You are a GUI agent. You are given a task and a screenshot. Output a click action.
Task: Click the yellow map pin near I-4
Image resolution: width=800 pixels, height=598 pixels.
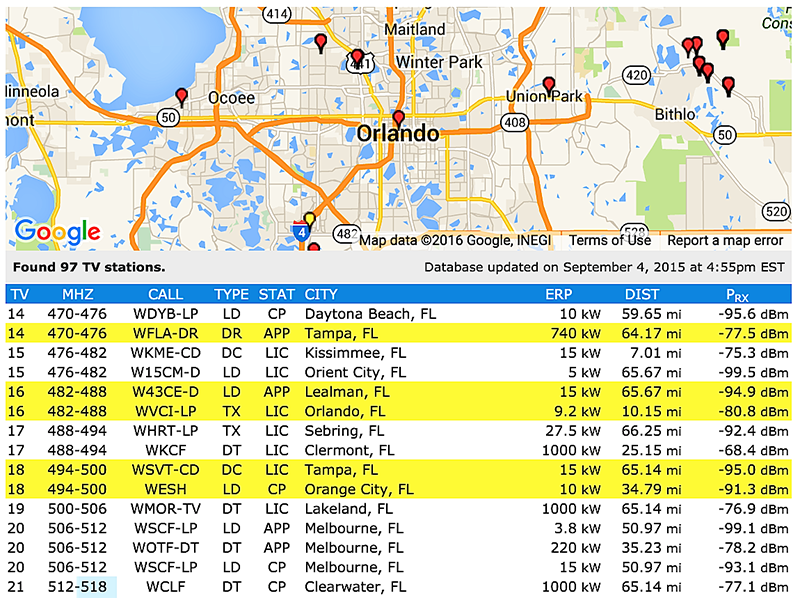309,221
